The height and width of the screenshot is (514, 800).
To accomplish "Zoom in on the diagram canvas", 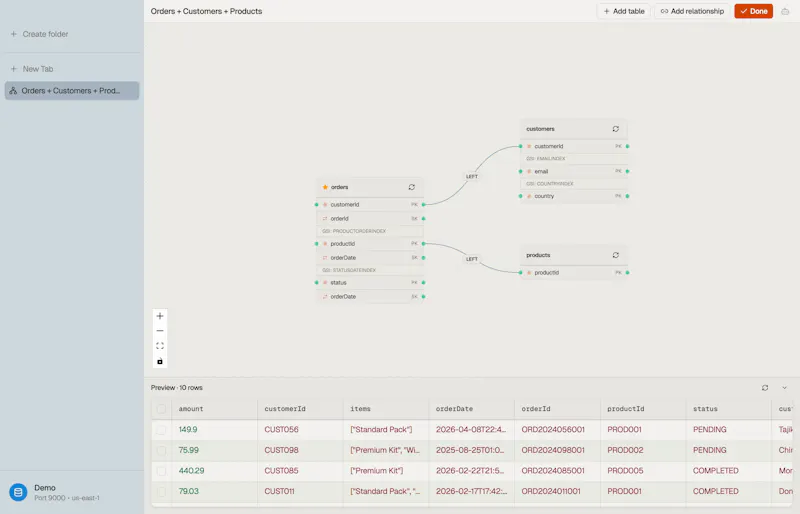I will 160,316.
